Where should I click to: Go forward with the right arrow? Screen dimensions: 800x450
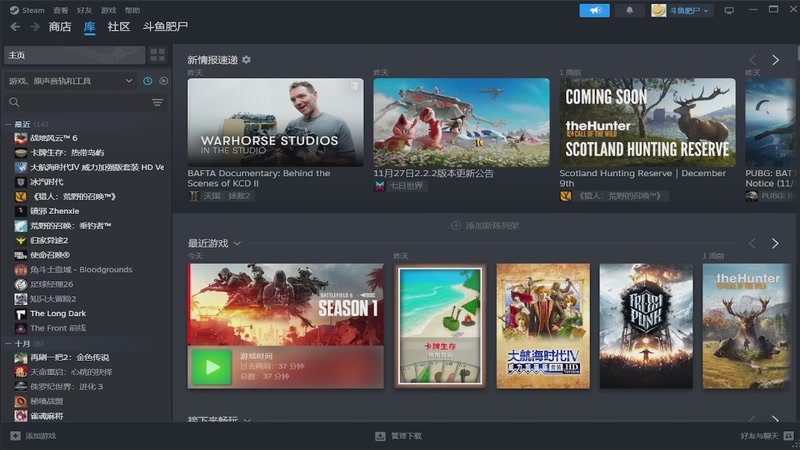[x=35, y=27]
